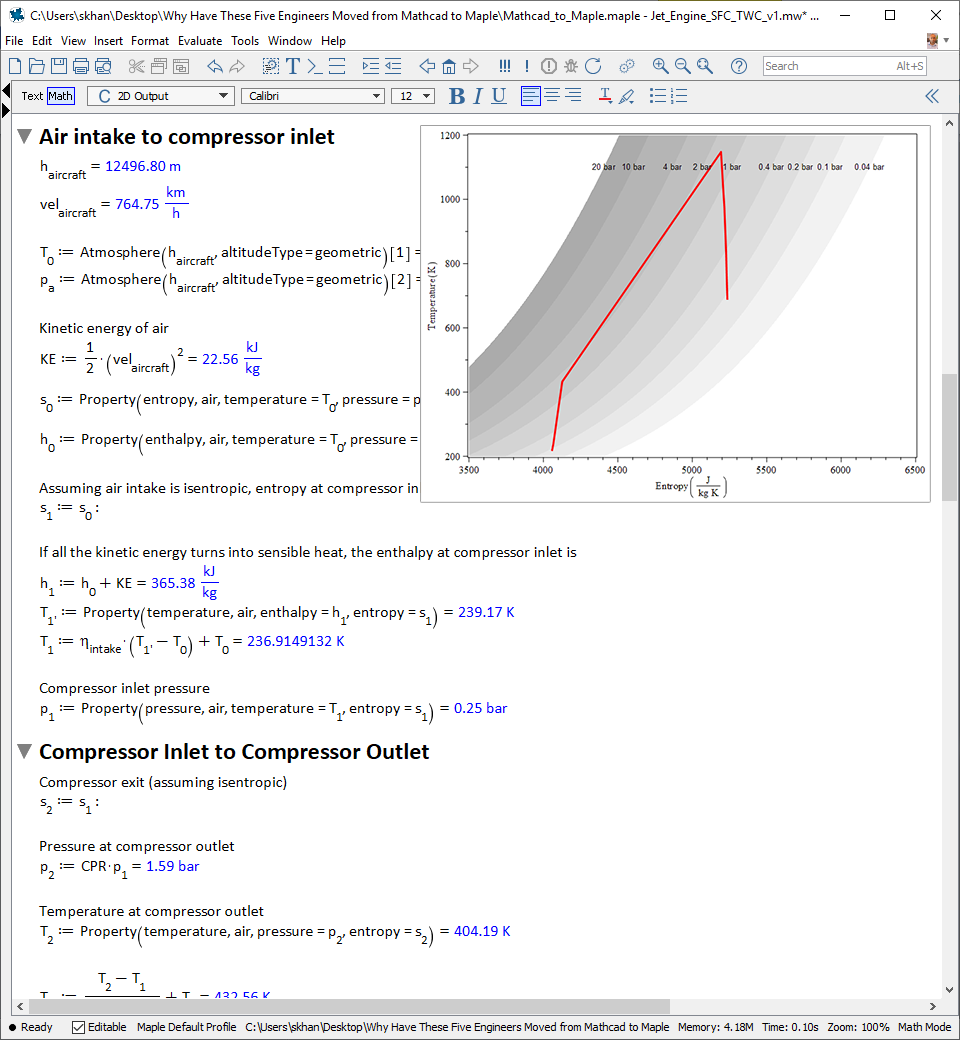Open the Calibri font dropdown
This screenshot has width=960, height=1040.
(x=312, y=96)
